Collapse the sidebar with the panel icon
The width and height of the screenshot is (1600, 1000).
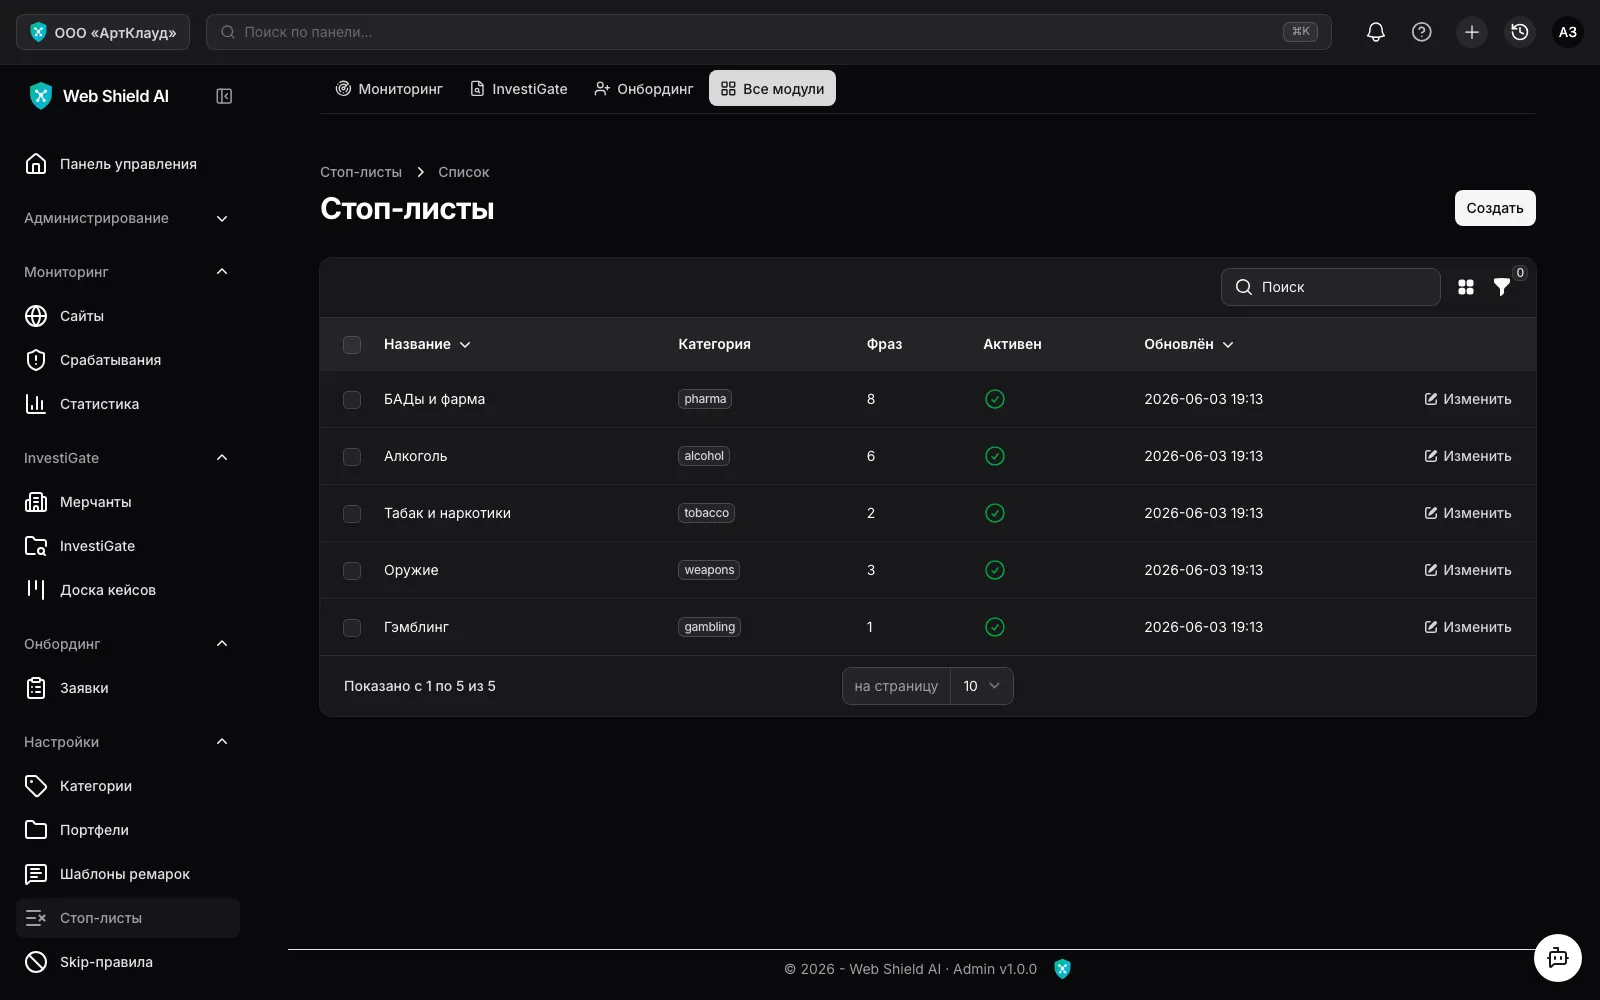[x=224, y=96]
